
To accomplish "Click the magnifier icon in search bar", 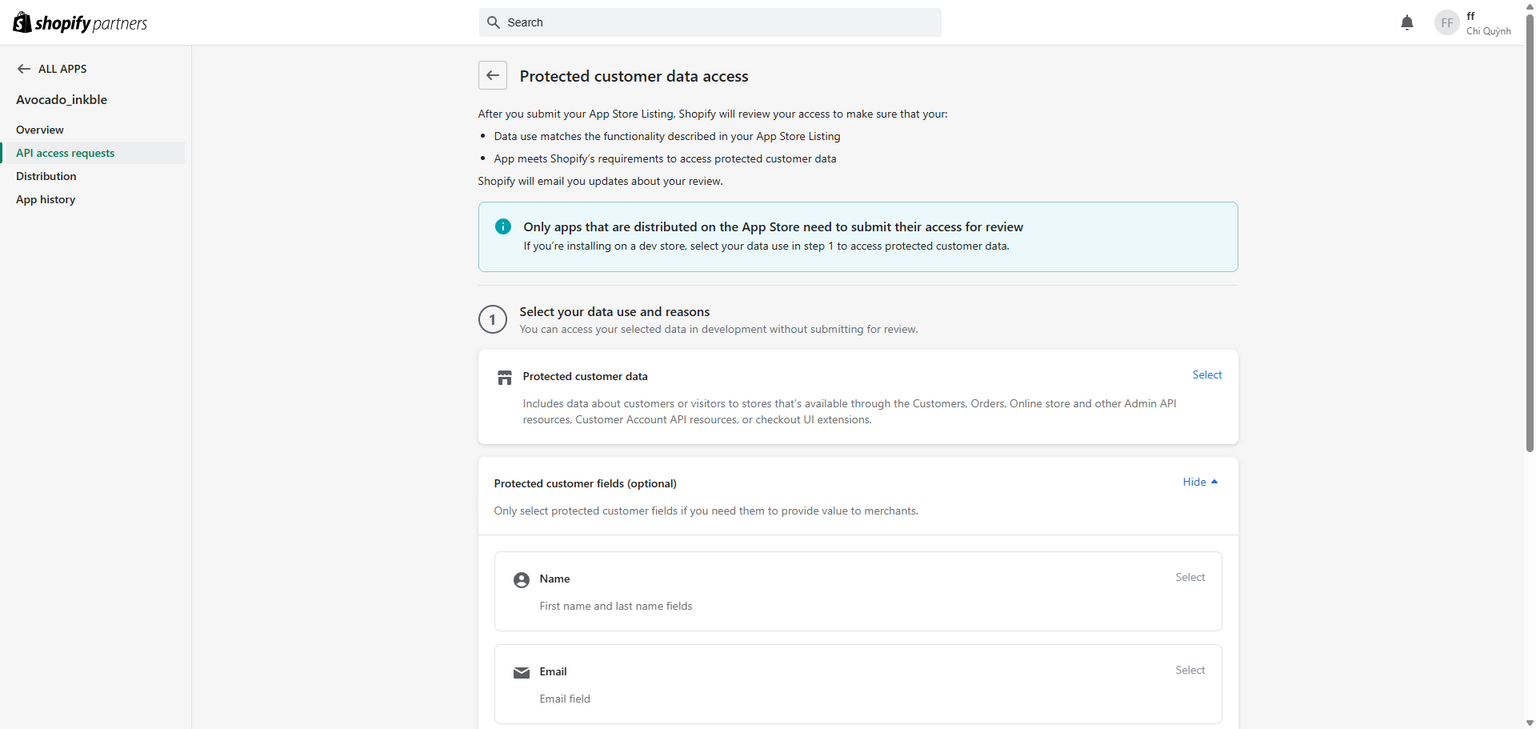I will tap(493, 22).
